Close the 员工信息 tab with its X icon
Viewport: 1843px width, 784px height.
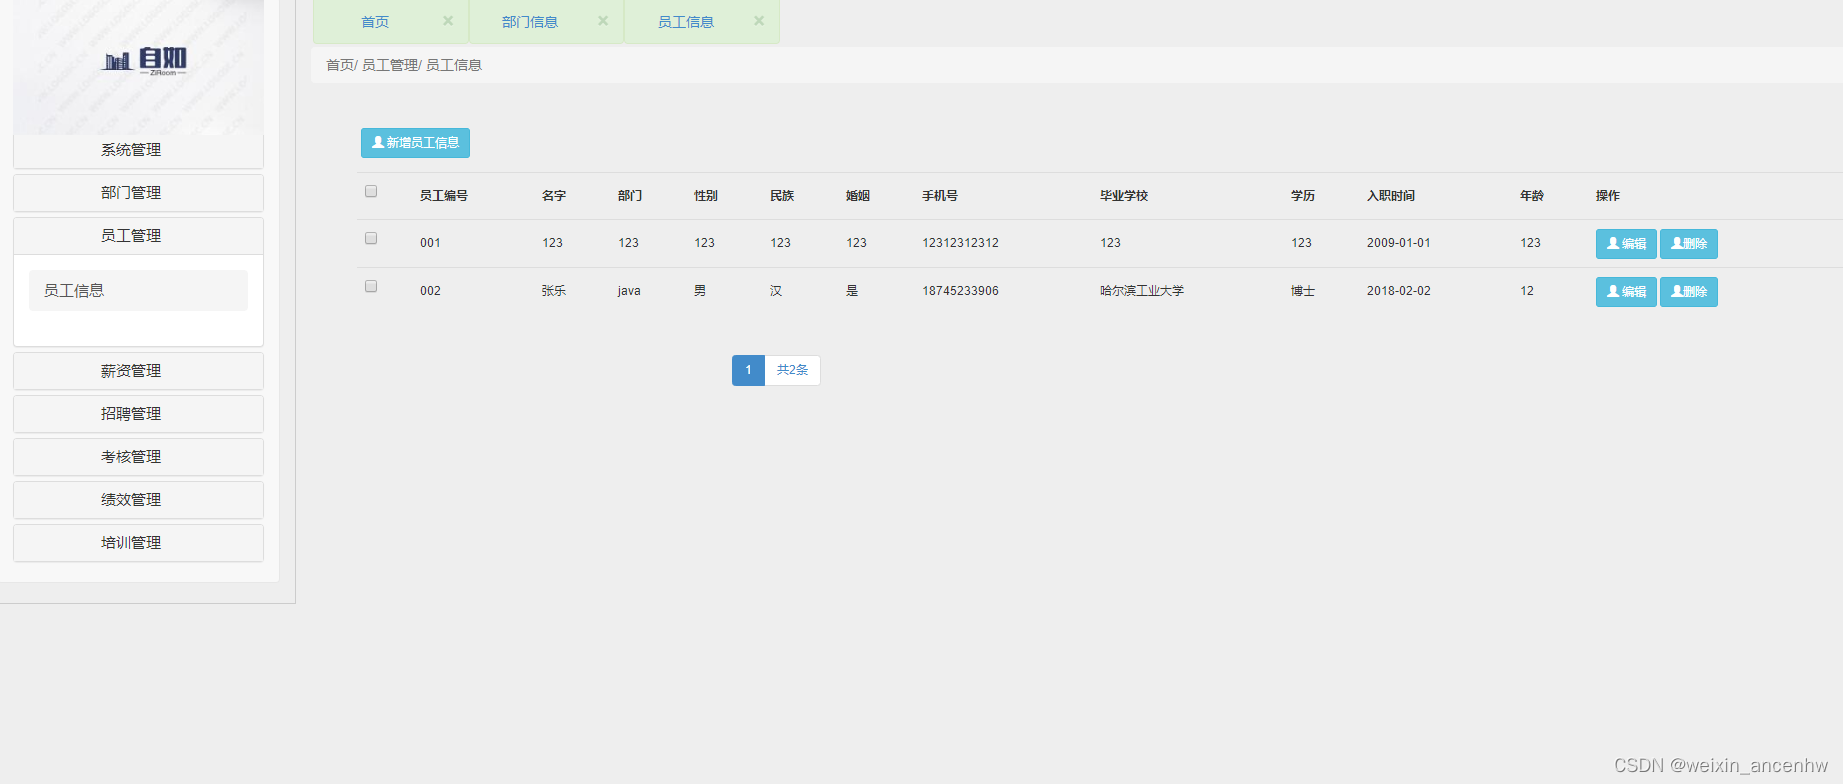[759, 21]
